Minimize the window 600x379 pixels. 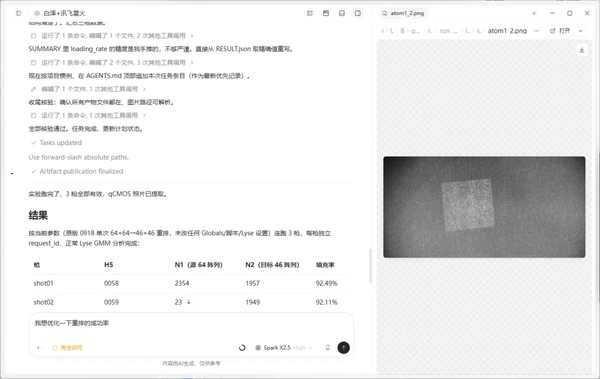(x=552, y=13)
